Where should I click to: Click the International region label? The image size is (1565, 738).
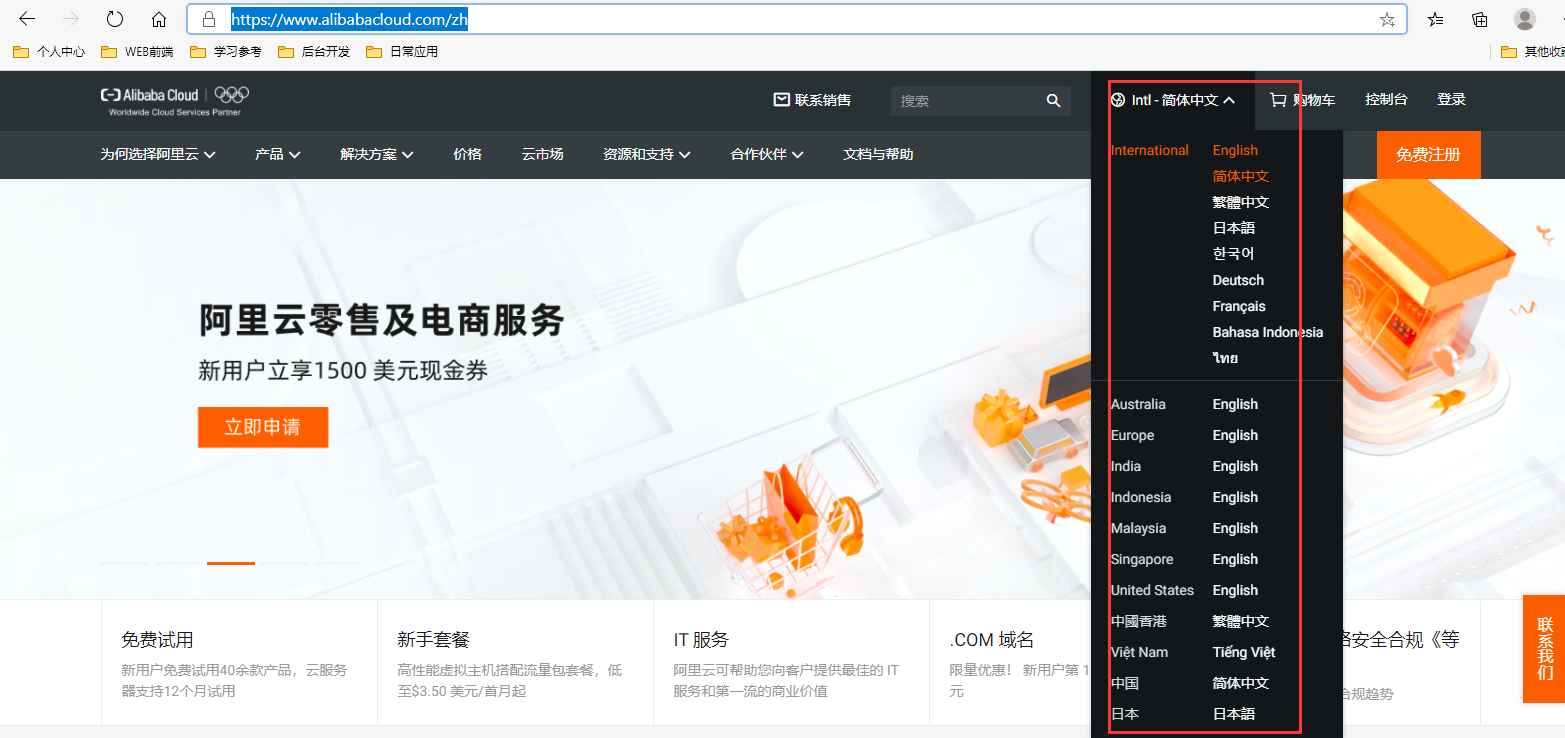pyautogui.click(x=1149, y=150)
